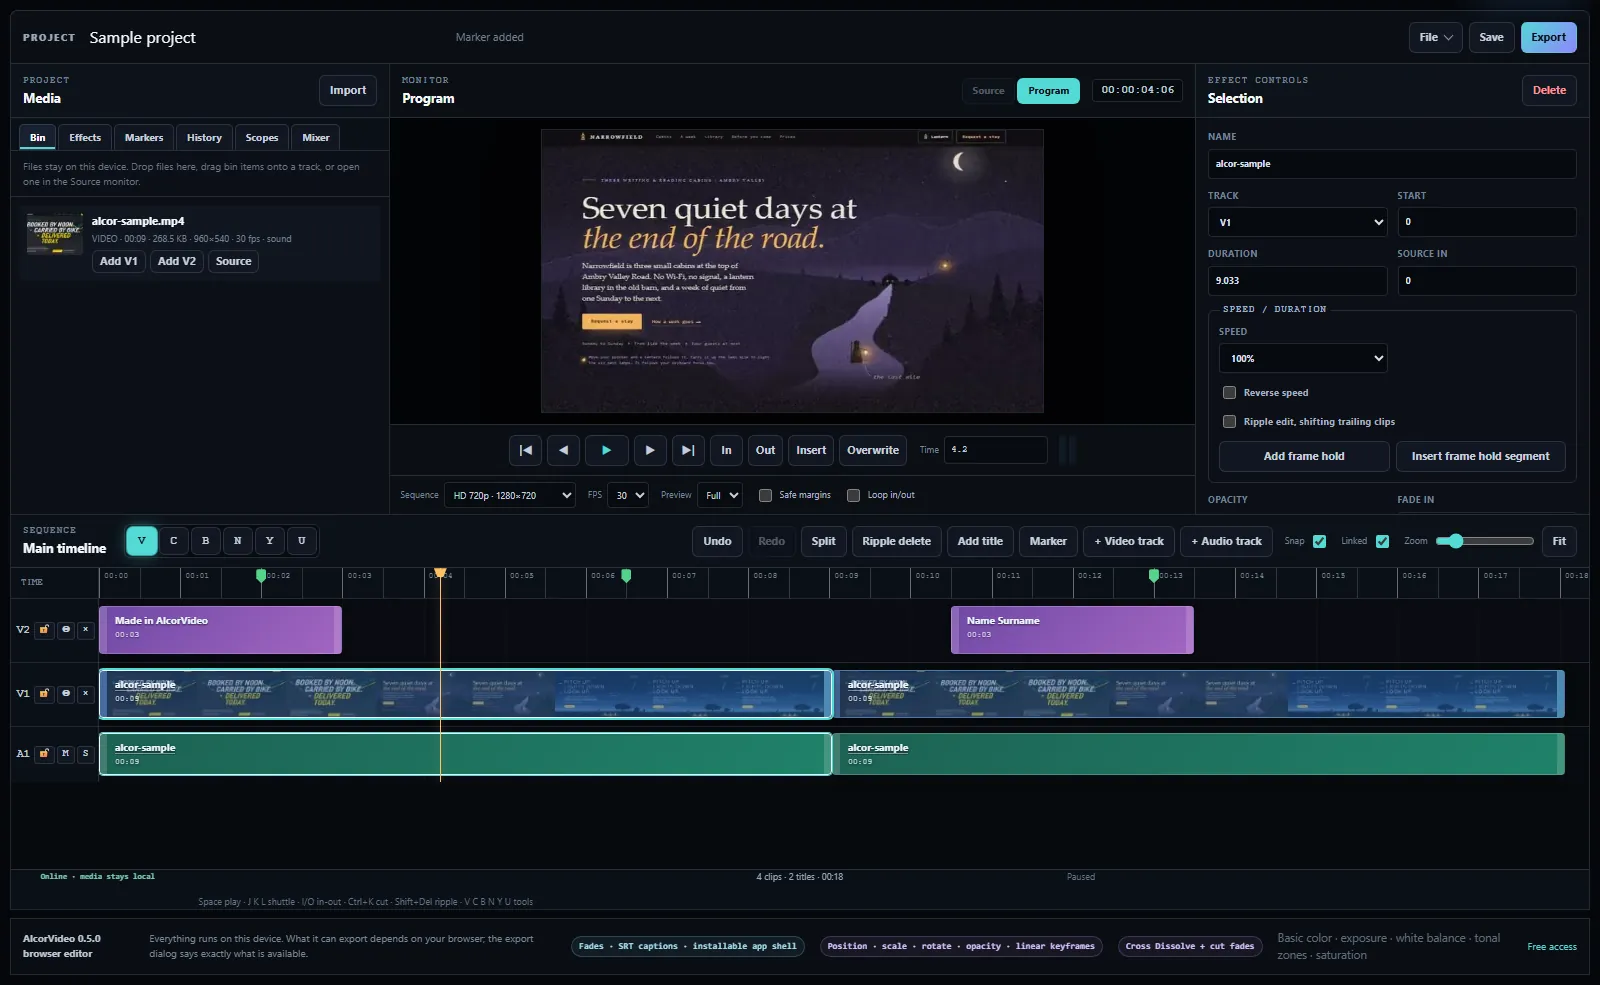Click the marker at 00:13 on ruler
The image size is (1600, 985).
pos(1153,575)
